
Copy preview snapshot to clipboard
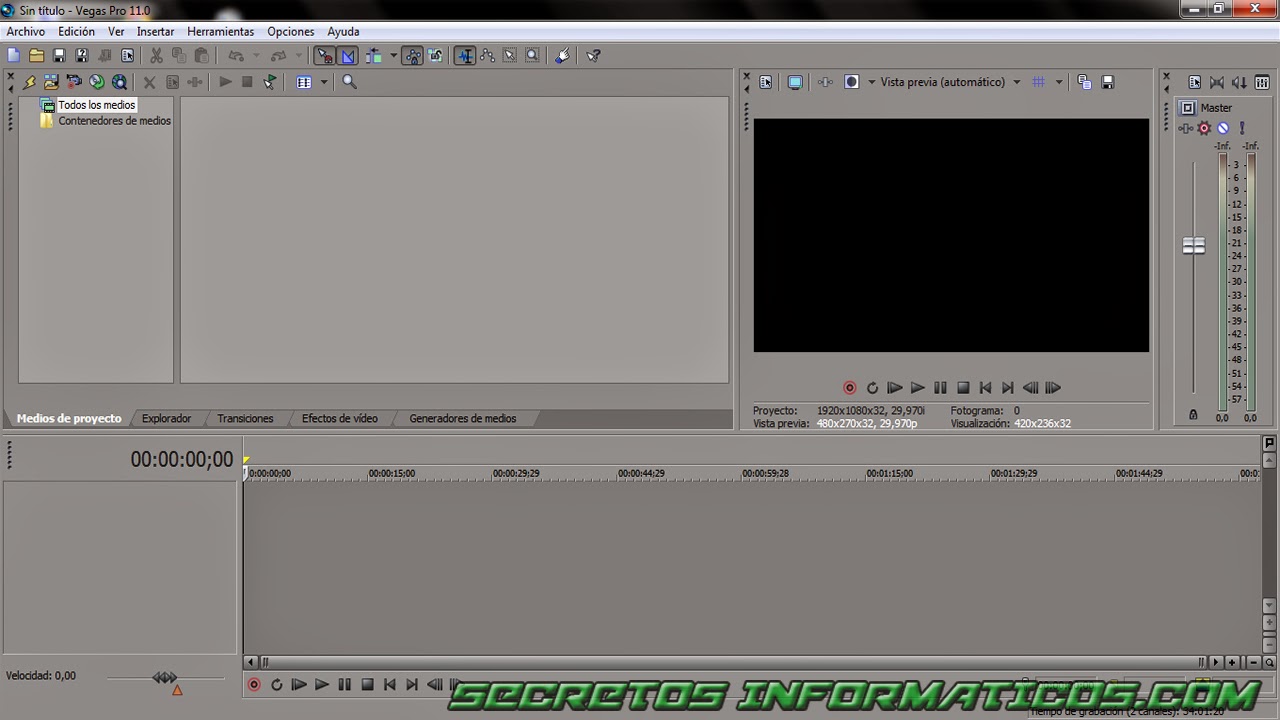1084,82
